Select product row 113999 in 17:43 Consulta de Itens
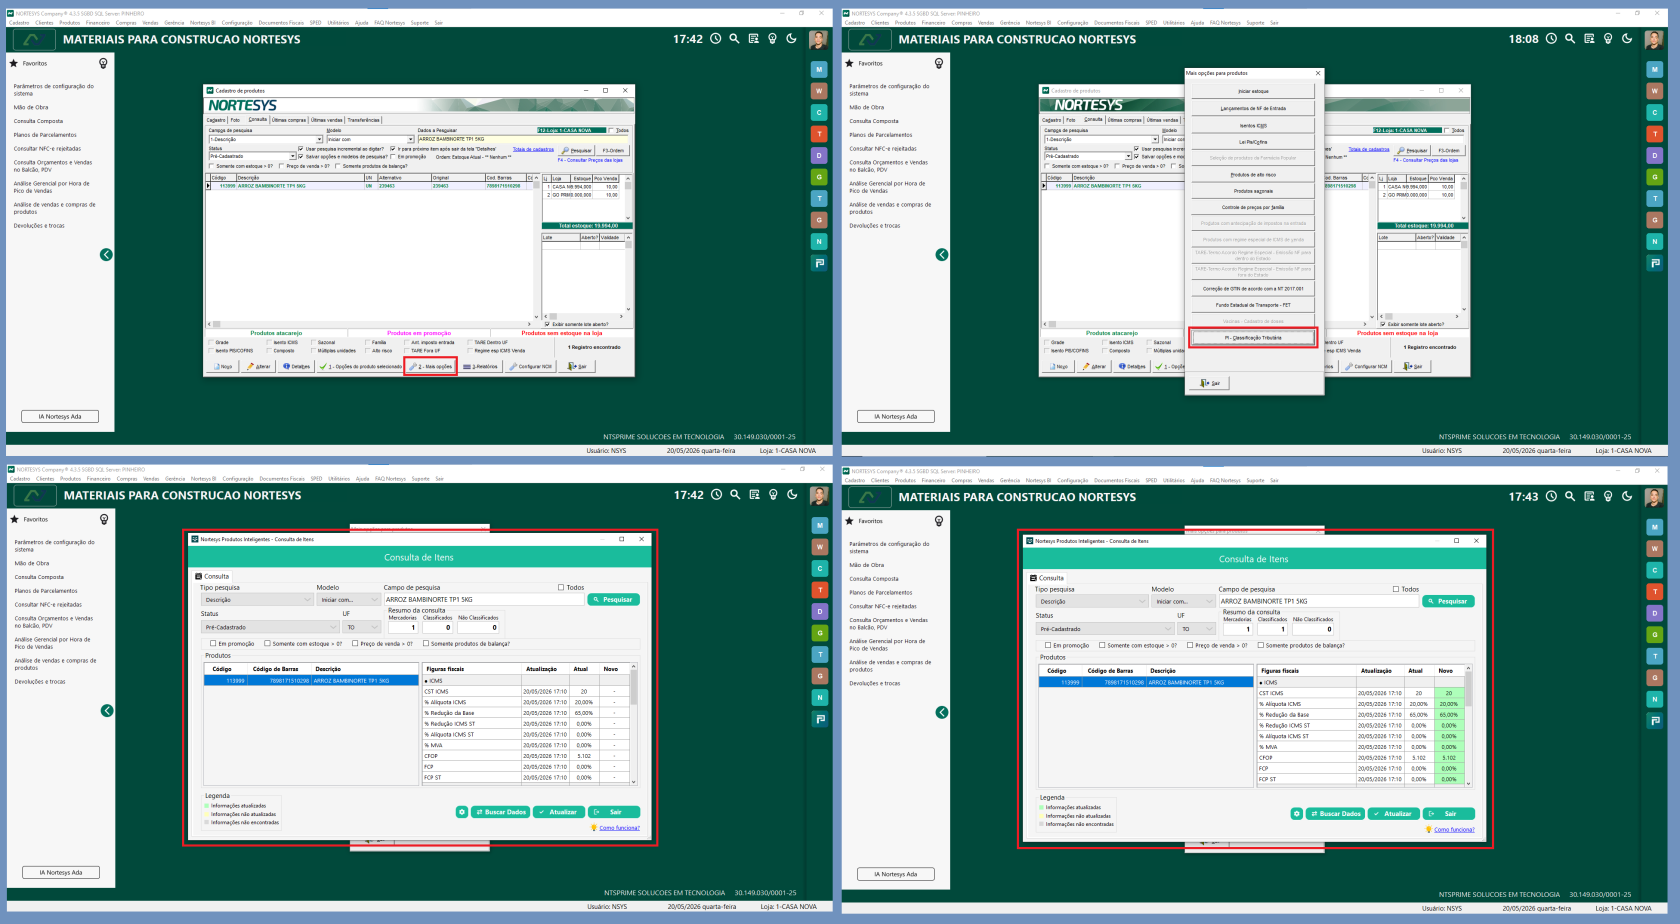Screen dimensions: 1680x924 point(1145,682)
